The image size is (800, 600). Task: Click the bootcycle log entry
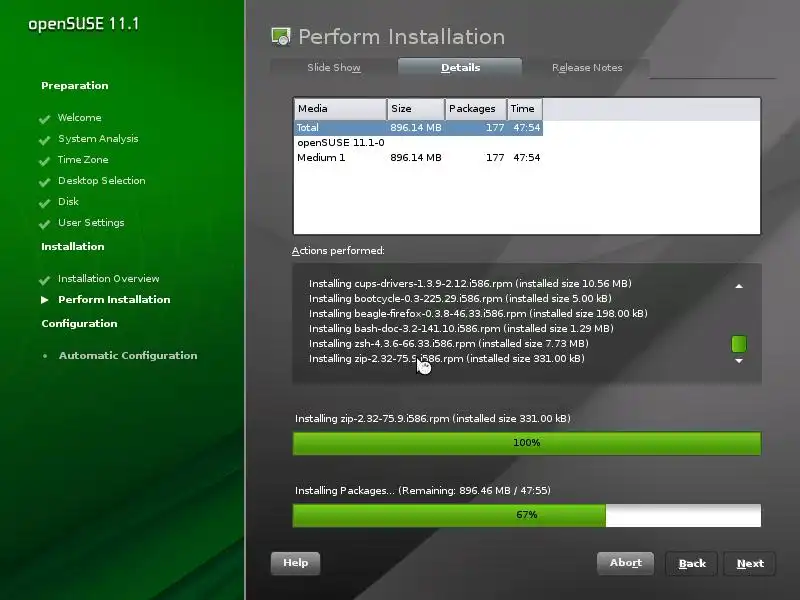tap(460, 298)
